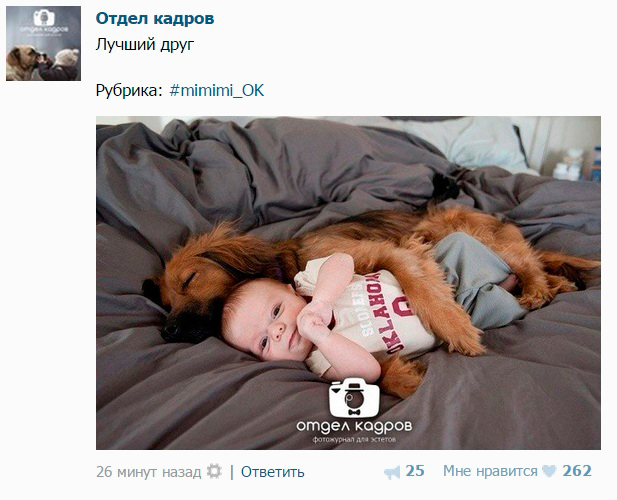Open the Отдел кадров avatar thumbnail
617x500 pixels.
point(43,43)
